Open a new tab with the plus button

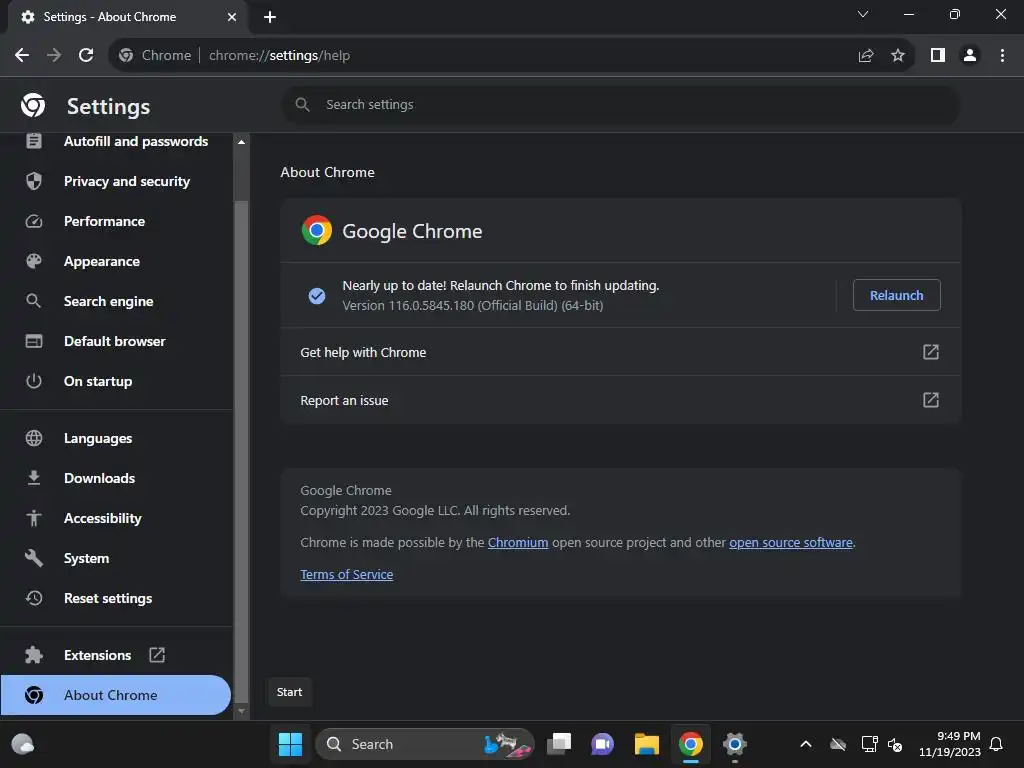pyautogui.click(x=270, y=17)
